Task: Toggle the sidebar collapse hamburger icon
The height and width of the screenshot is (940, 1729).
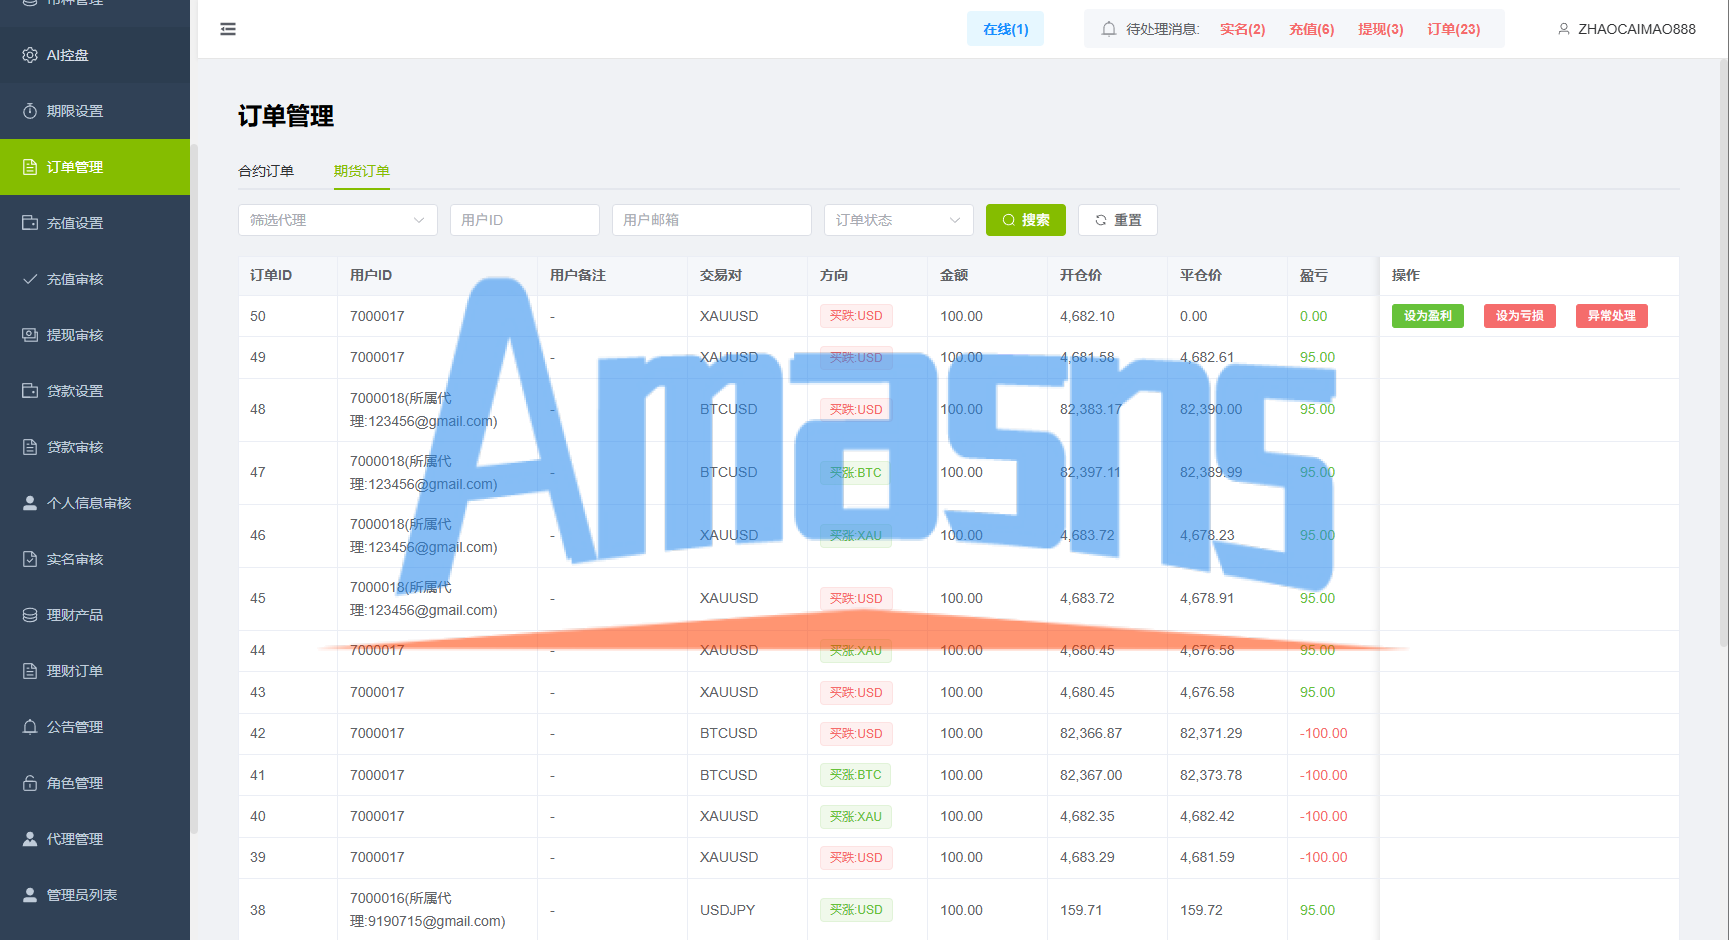Action: point(228,29)
